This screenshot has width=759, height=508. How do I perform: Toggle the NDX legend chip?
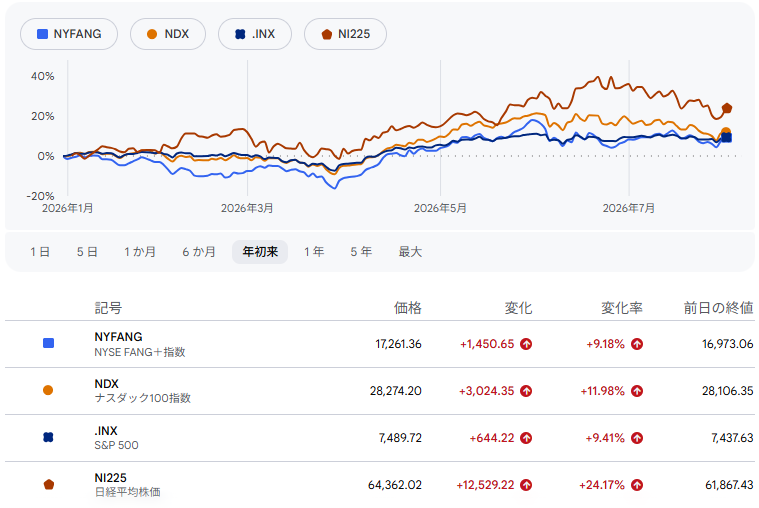click(x=168, y=34)
